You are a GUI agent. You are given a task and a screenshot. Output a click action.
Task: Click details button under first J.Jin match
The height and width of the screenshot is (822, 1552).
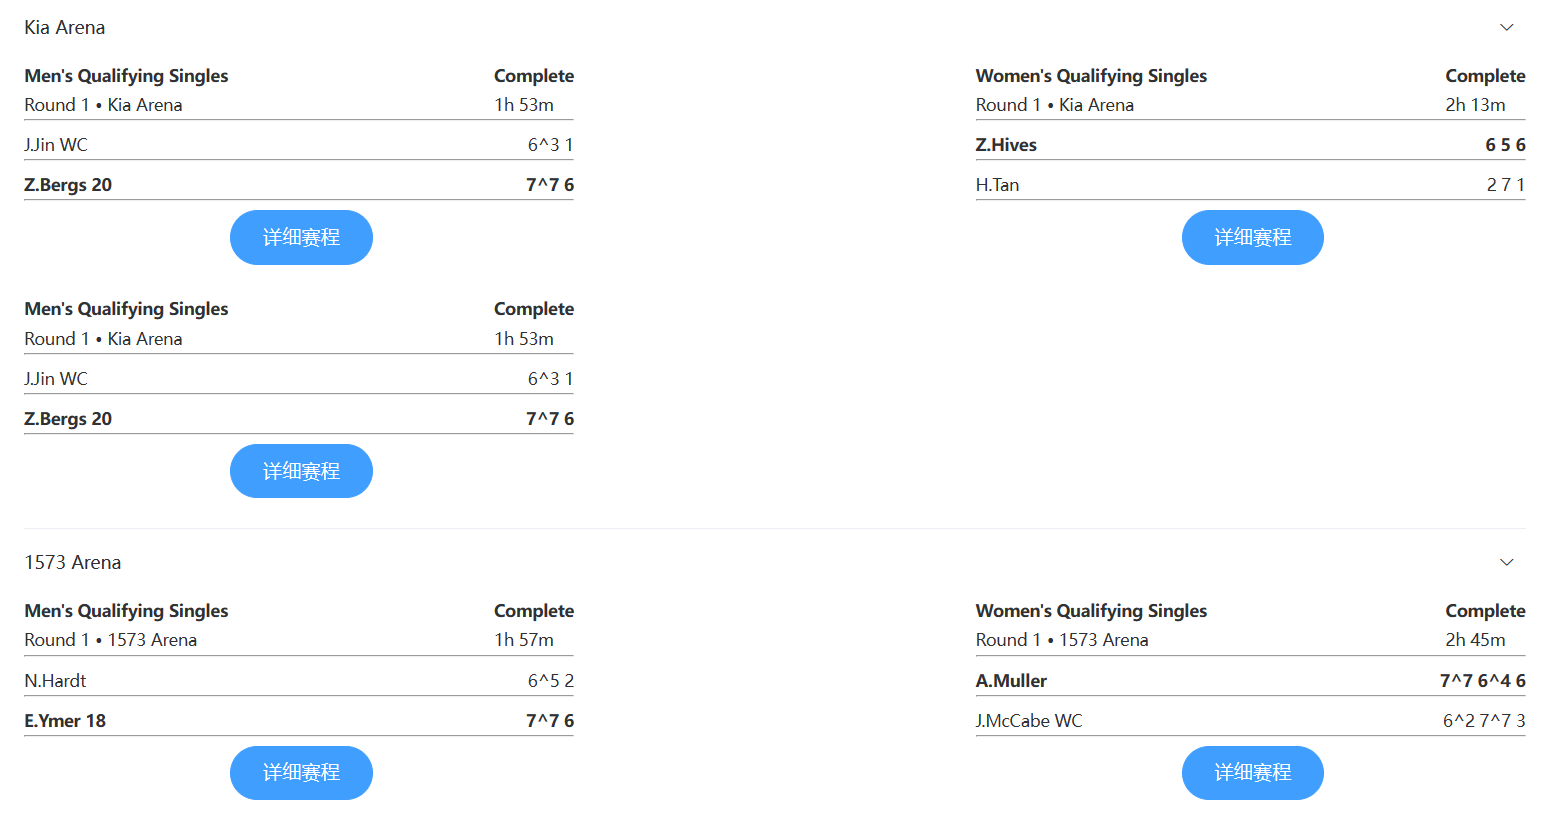click(x=301, y=237)
